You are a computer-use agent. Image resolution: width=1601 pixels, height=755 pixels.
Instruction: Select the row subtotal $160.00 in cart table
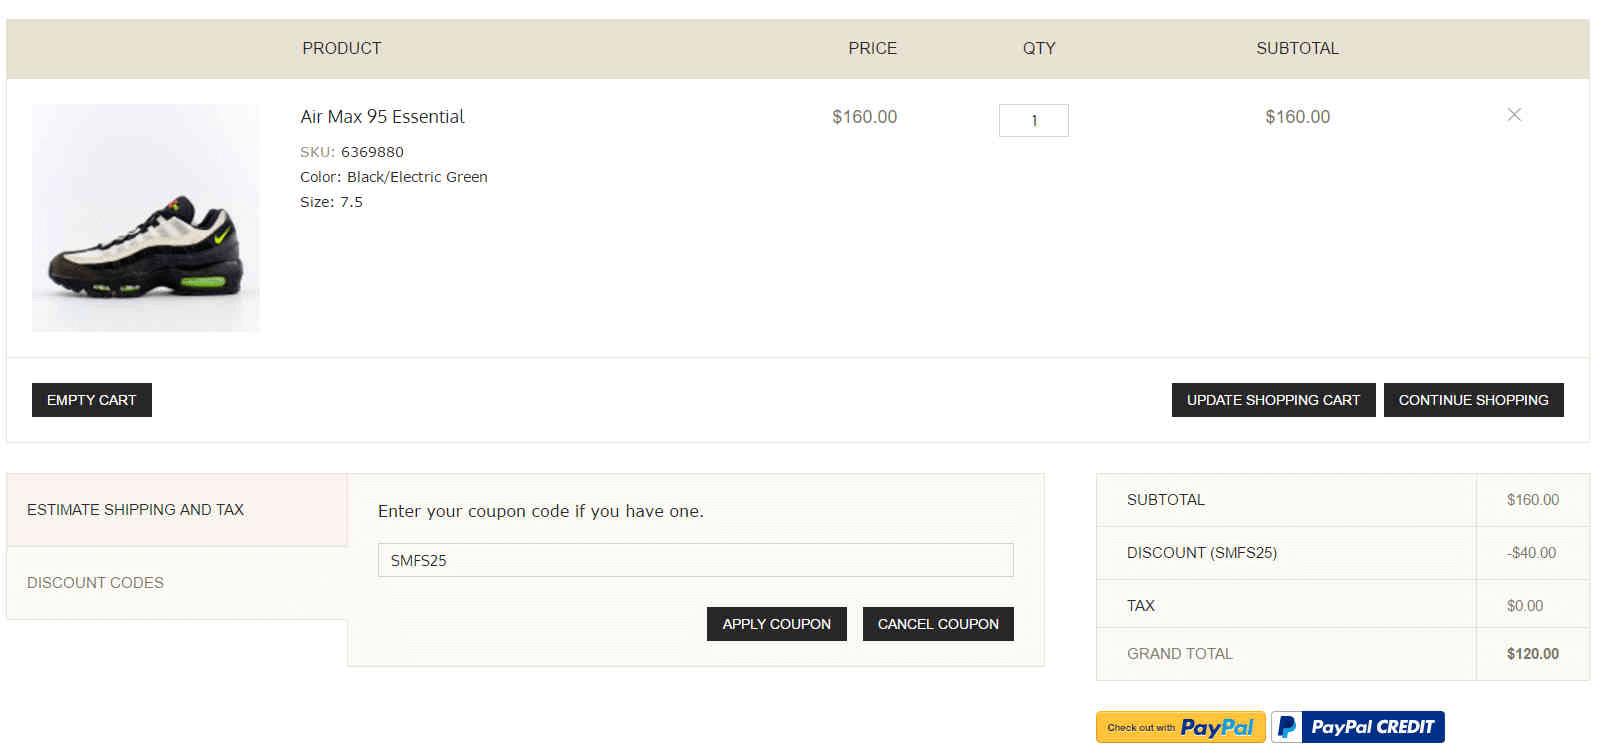click(1297, 117)
